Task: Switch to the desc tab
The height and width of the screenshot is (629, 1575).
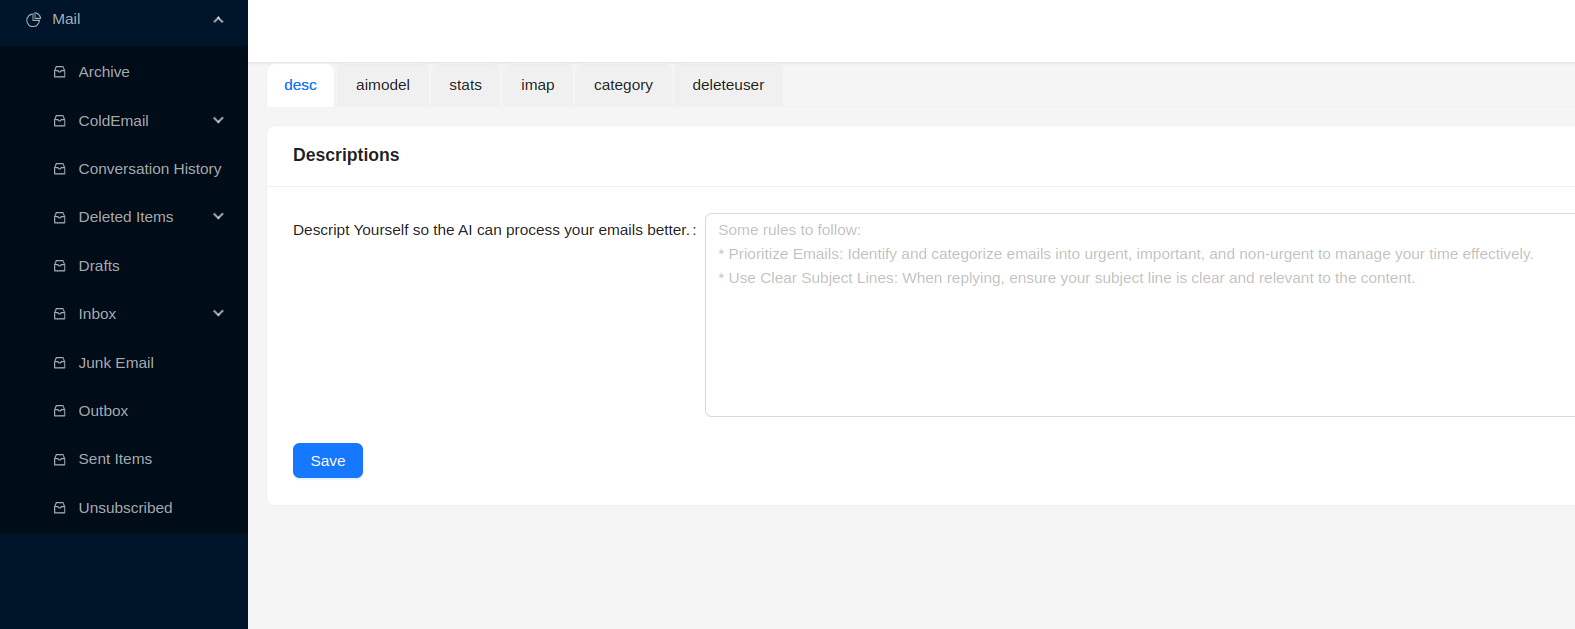Action: [300, 85]
